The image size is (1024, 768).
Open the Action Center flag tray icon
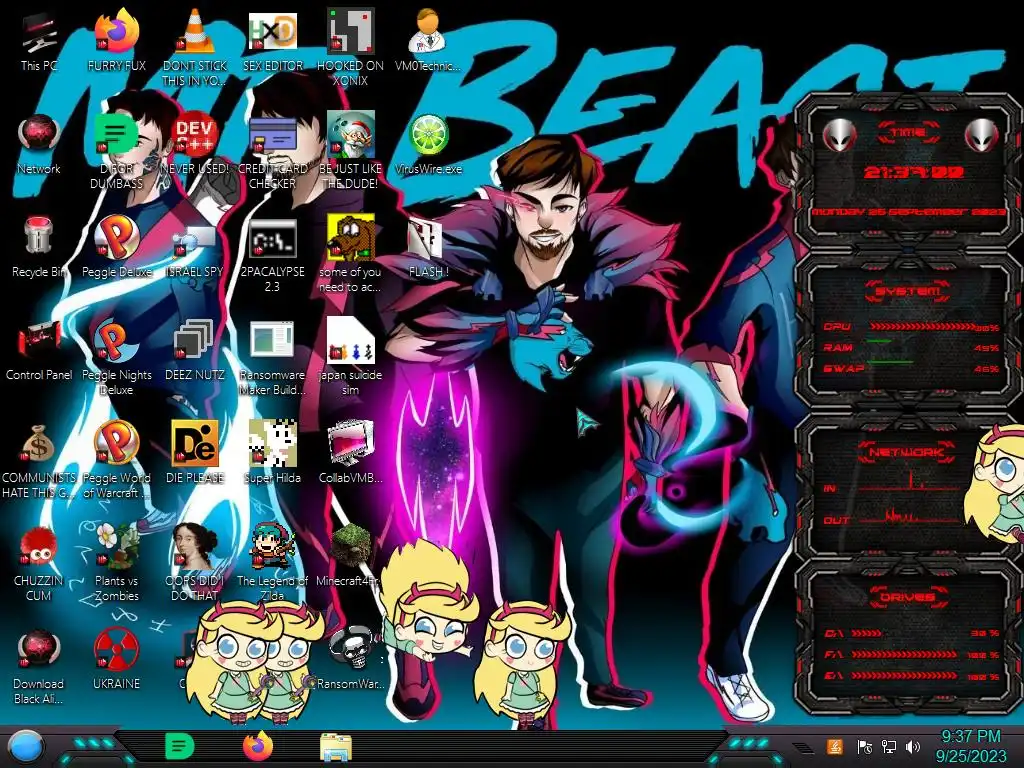865,746
